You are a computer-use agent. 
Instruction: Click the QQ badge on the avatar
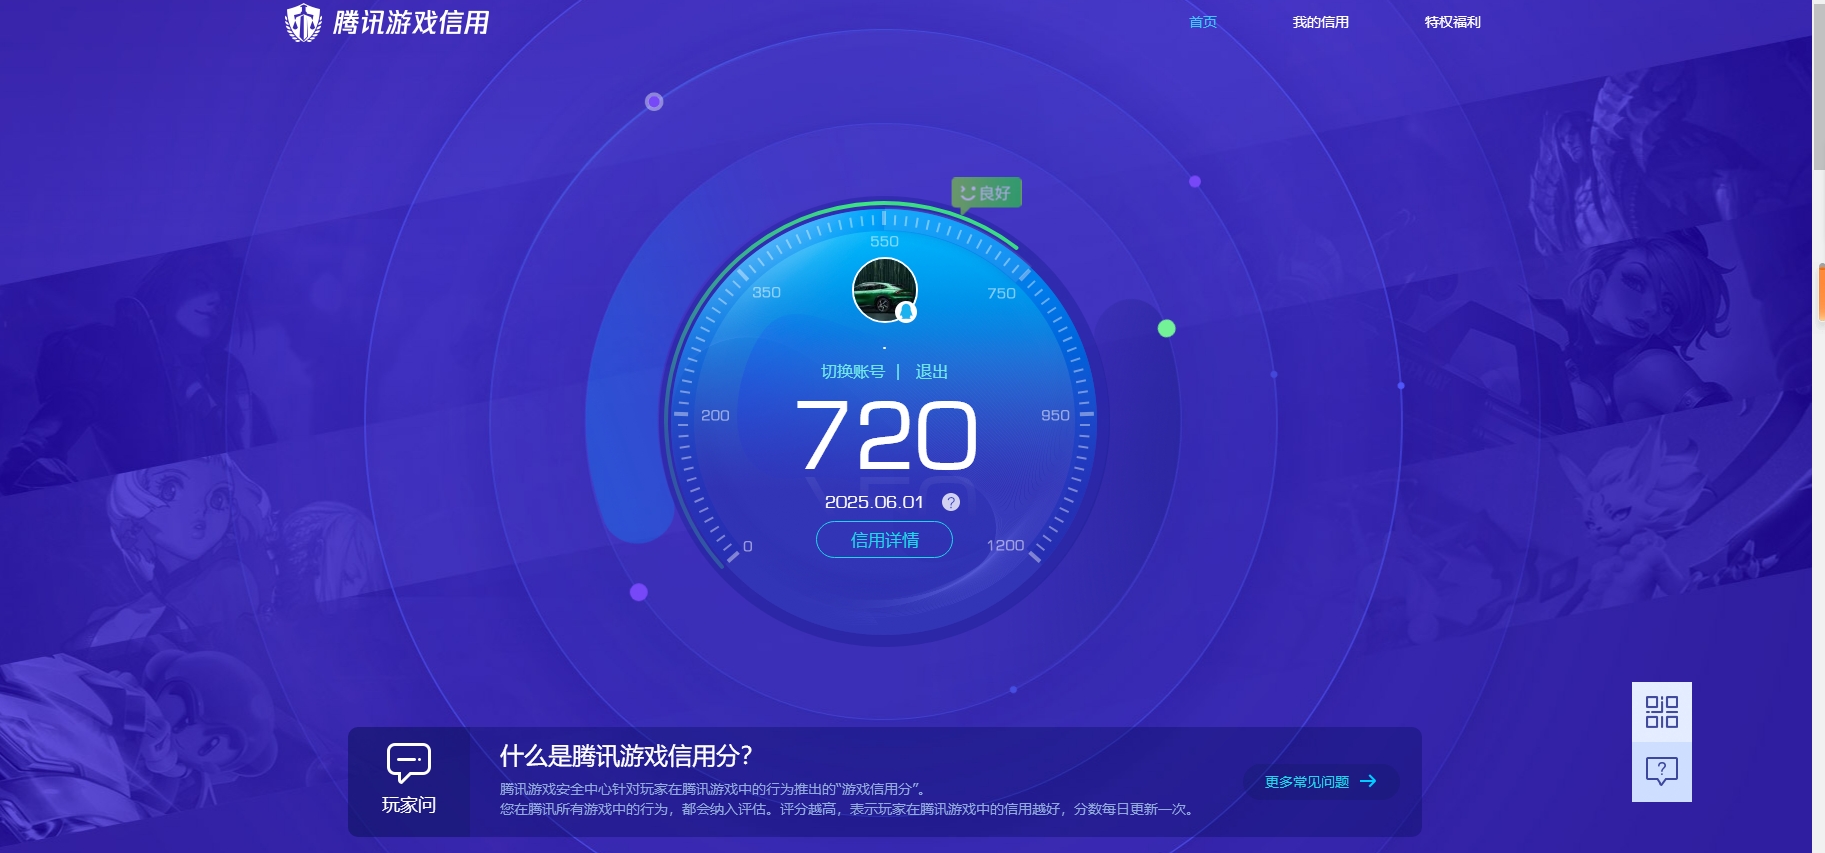coord(906,312)
